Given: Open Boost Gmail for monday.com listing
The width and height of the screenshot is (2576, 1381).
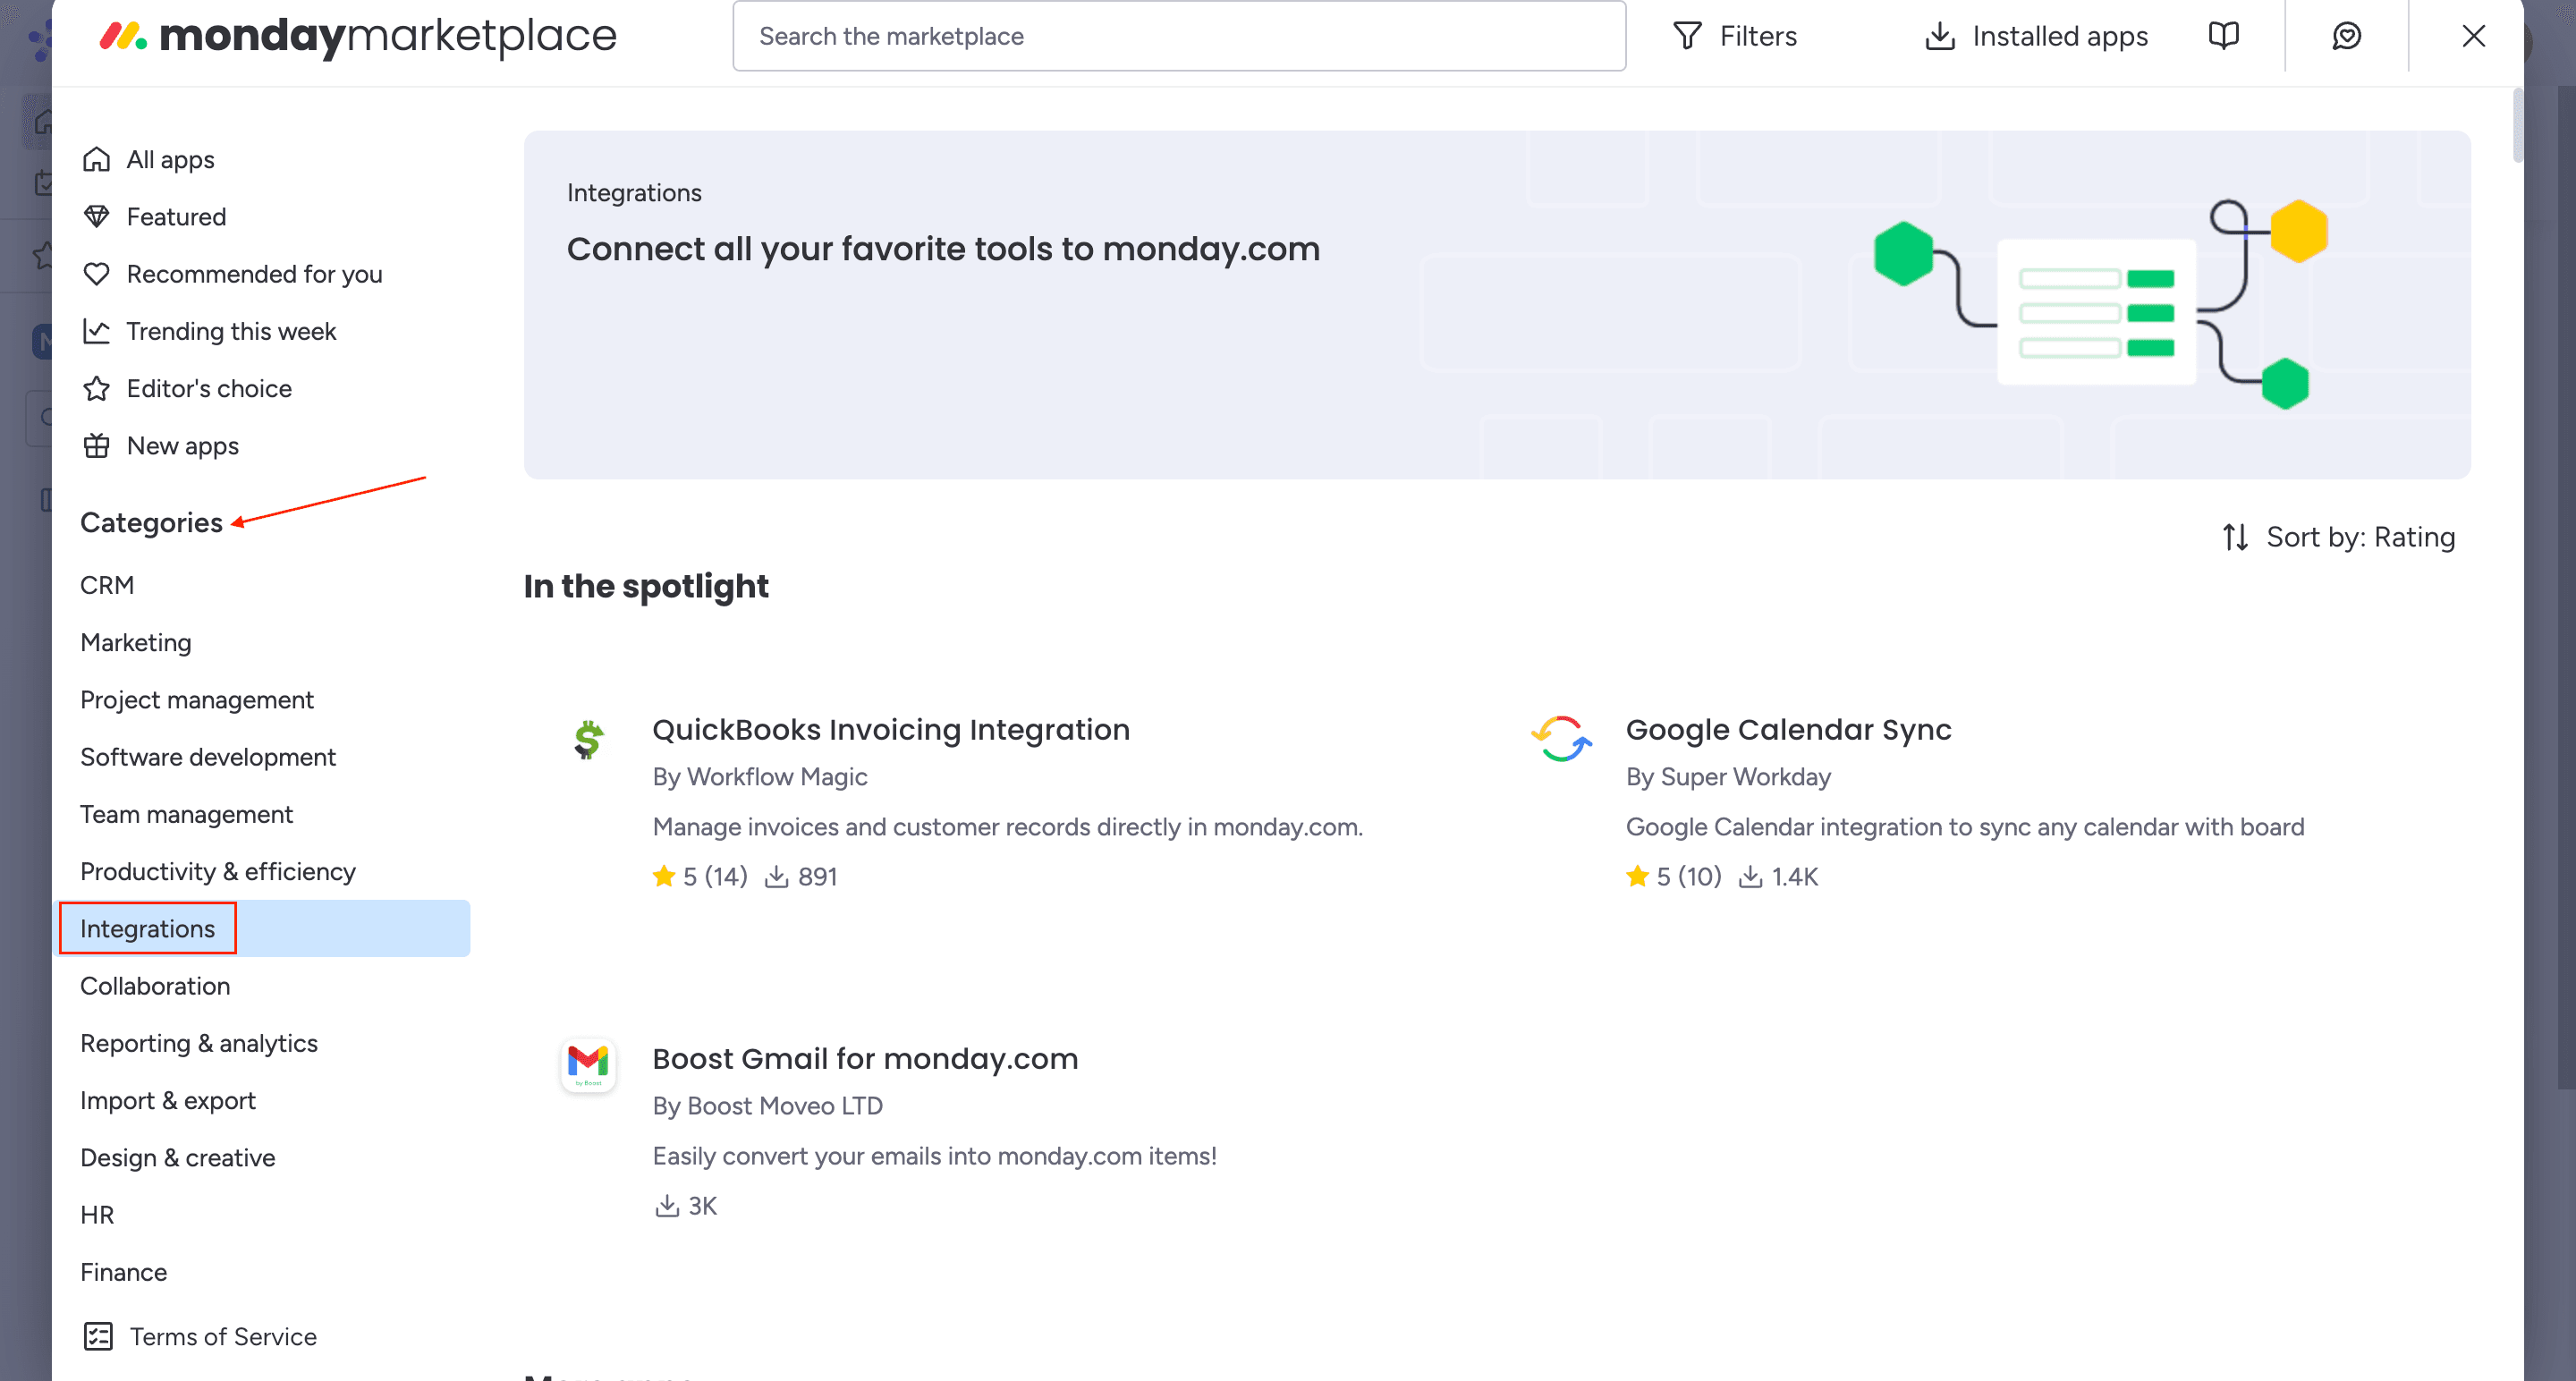Looking at the screenshot, I should 864,1059.
